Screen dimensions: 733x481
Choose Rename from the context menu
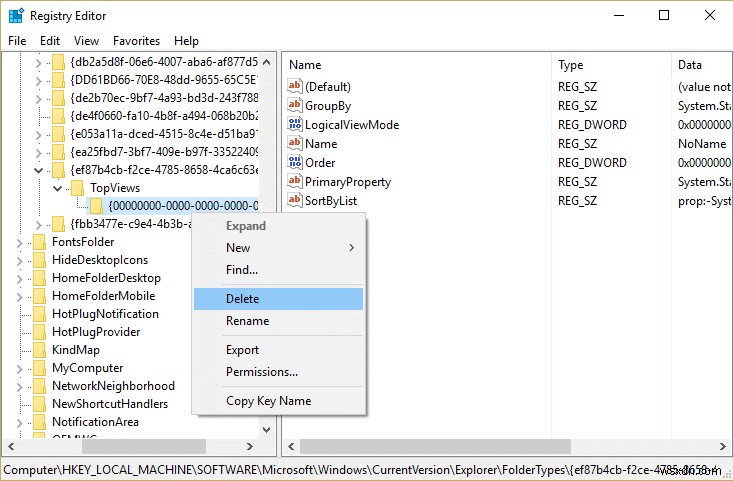click(278, 321)
